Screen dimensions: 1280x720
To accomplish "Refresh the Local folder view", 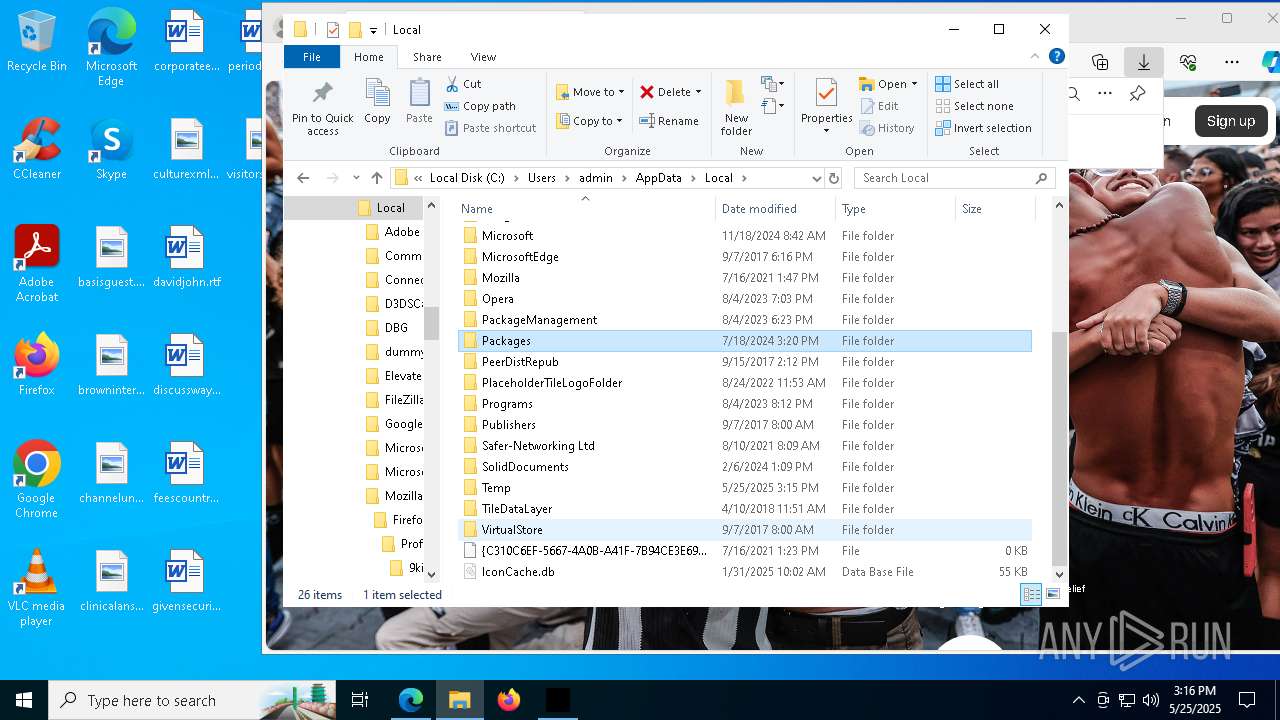I will point(834,178).
